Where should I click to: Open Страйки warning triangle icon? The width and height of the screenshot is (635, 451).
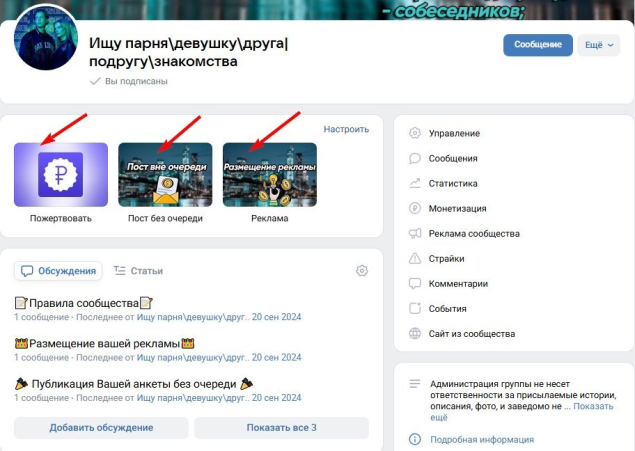(x=415, y=259)
